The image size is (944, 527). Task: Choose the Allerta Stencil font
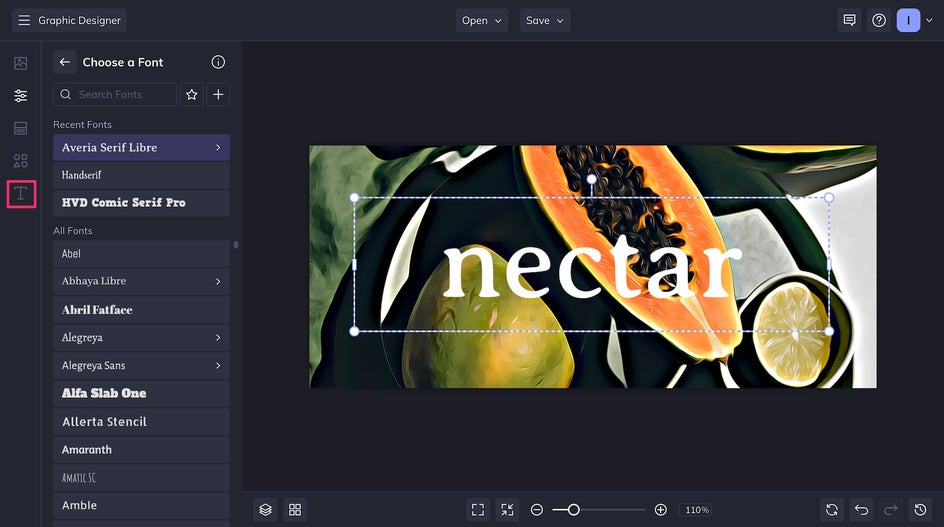click(141, 422)
